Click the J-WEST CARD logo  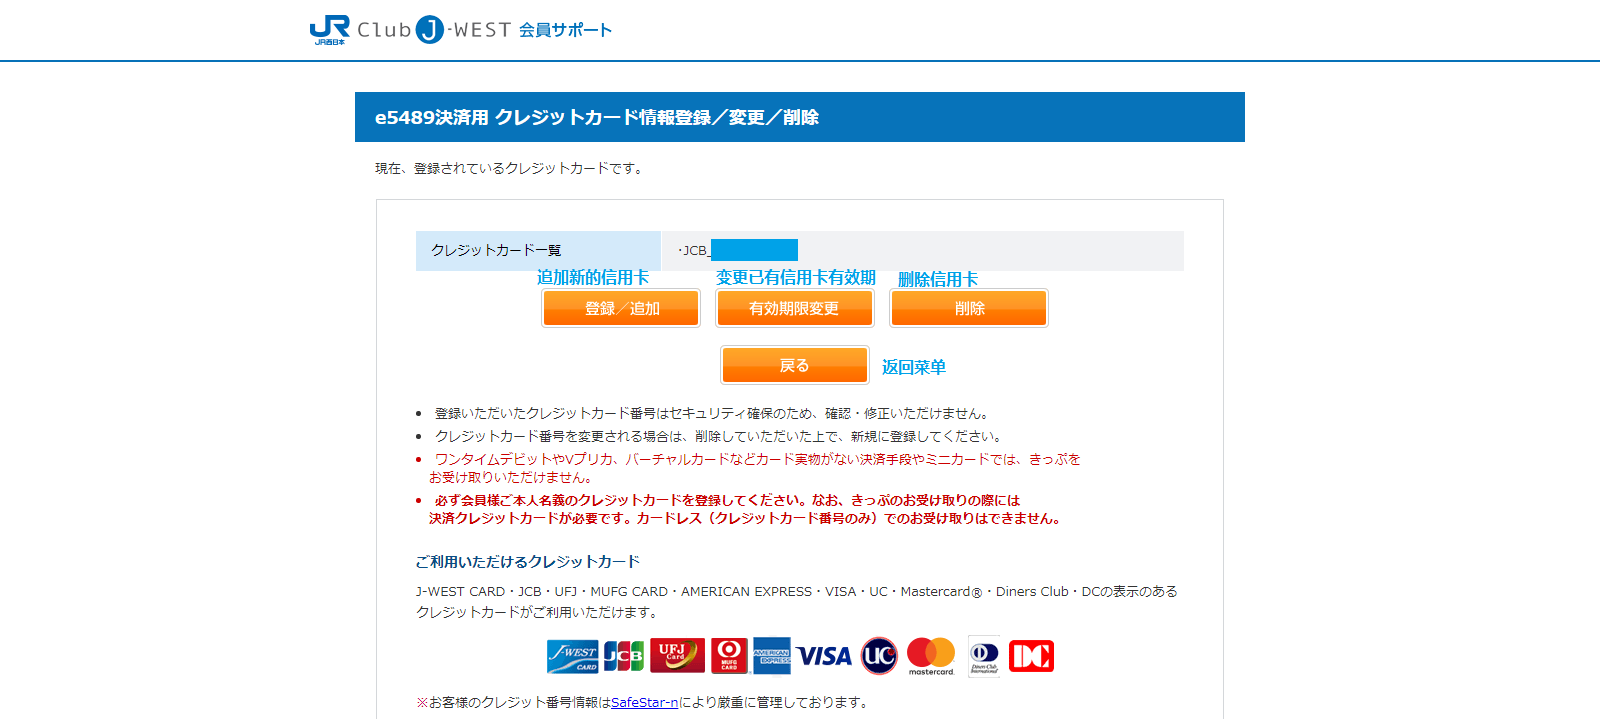(x=572, y=656)
